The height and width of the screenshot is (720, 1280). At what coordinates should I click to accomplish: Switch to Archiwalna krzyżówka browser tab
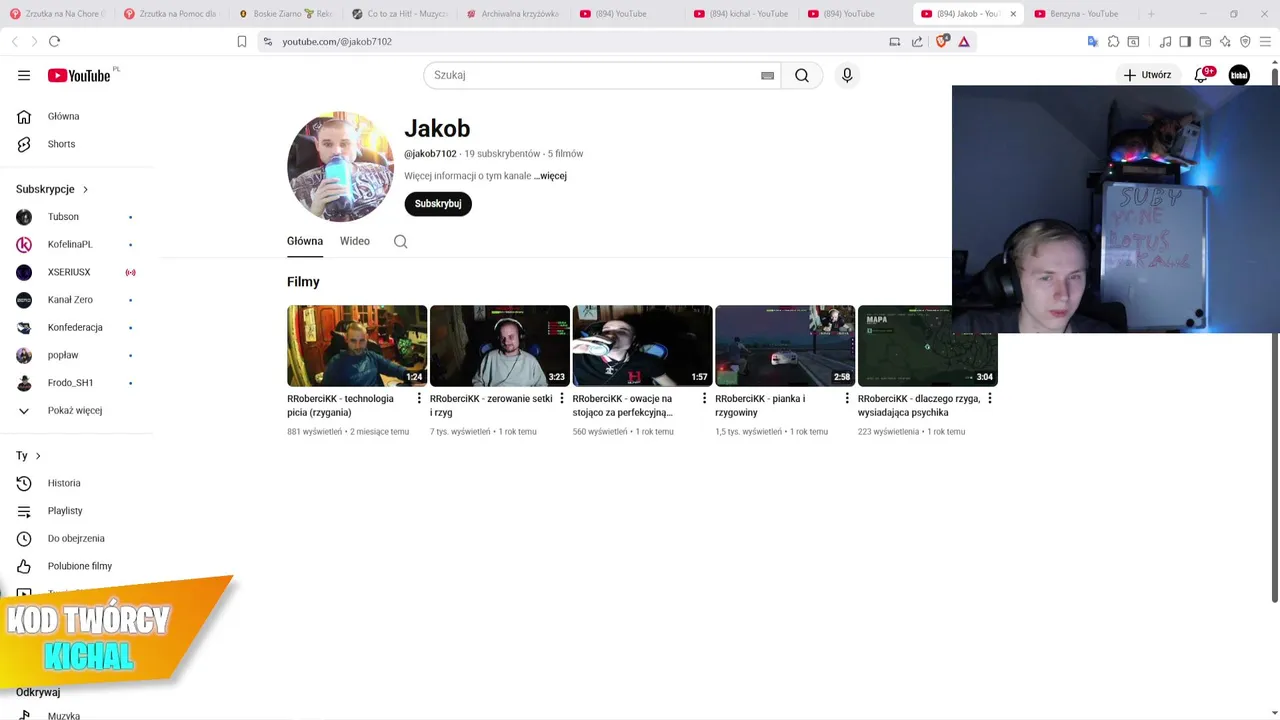tap(513, 14)
